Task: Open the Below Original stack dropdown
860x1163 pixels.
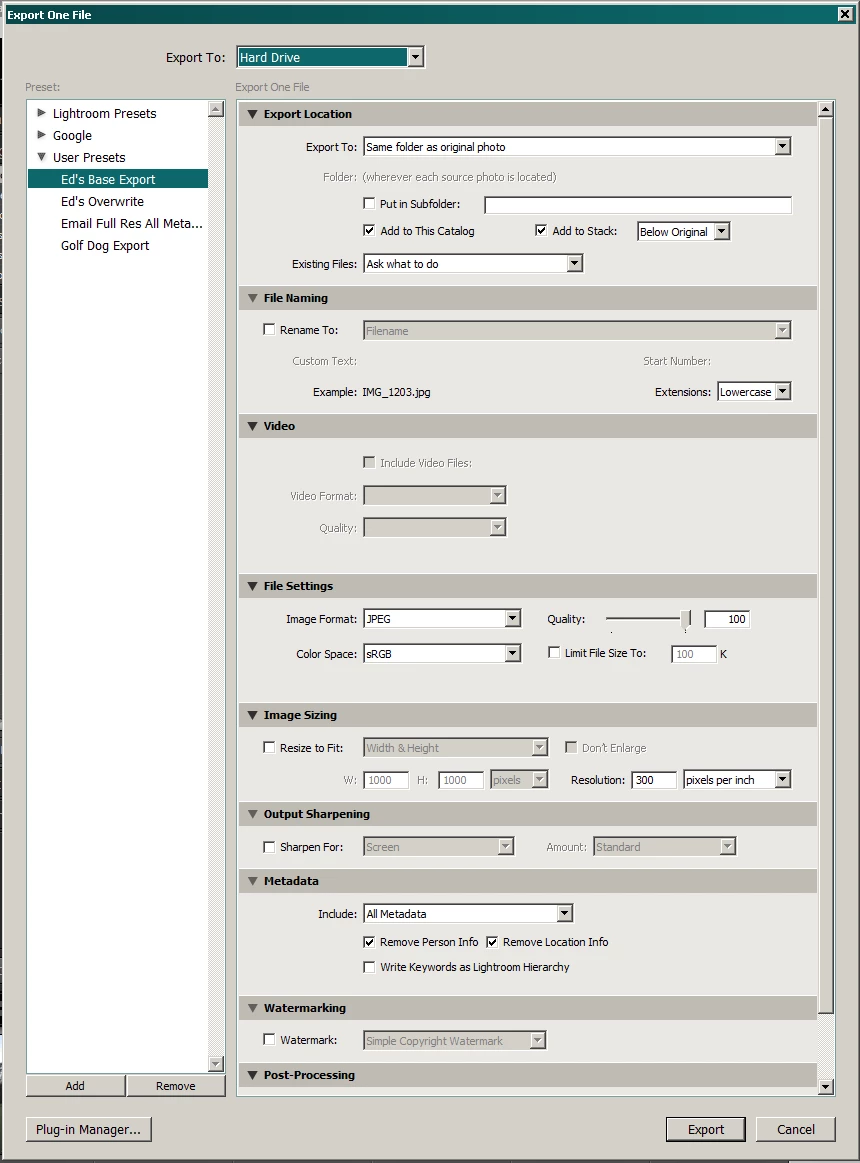Action: [x=684, y=231]
